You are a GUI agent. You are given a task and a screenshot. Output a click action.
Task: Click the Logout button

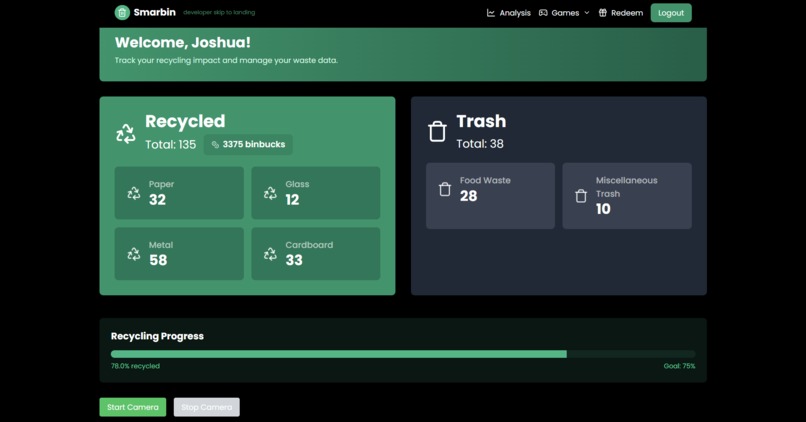671,13
